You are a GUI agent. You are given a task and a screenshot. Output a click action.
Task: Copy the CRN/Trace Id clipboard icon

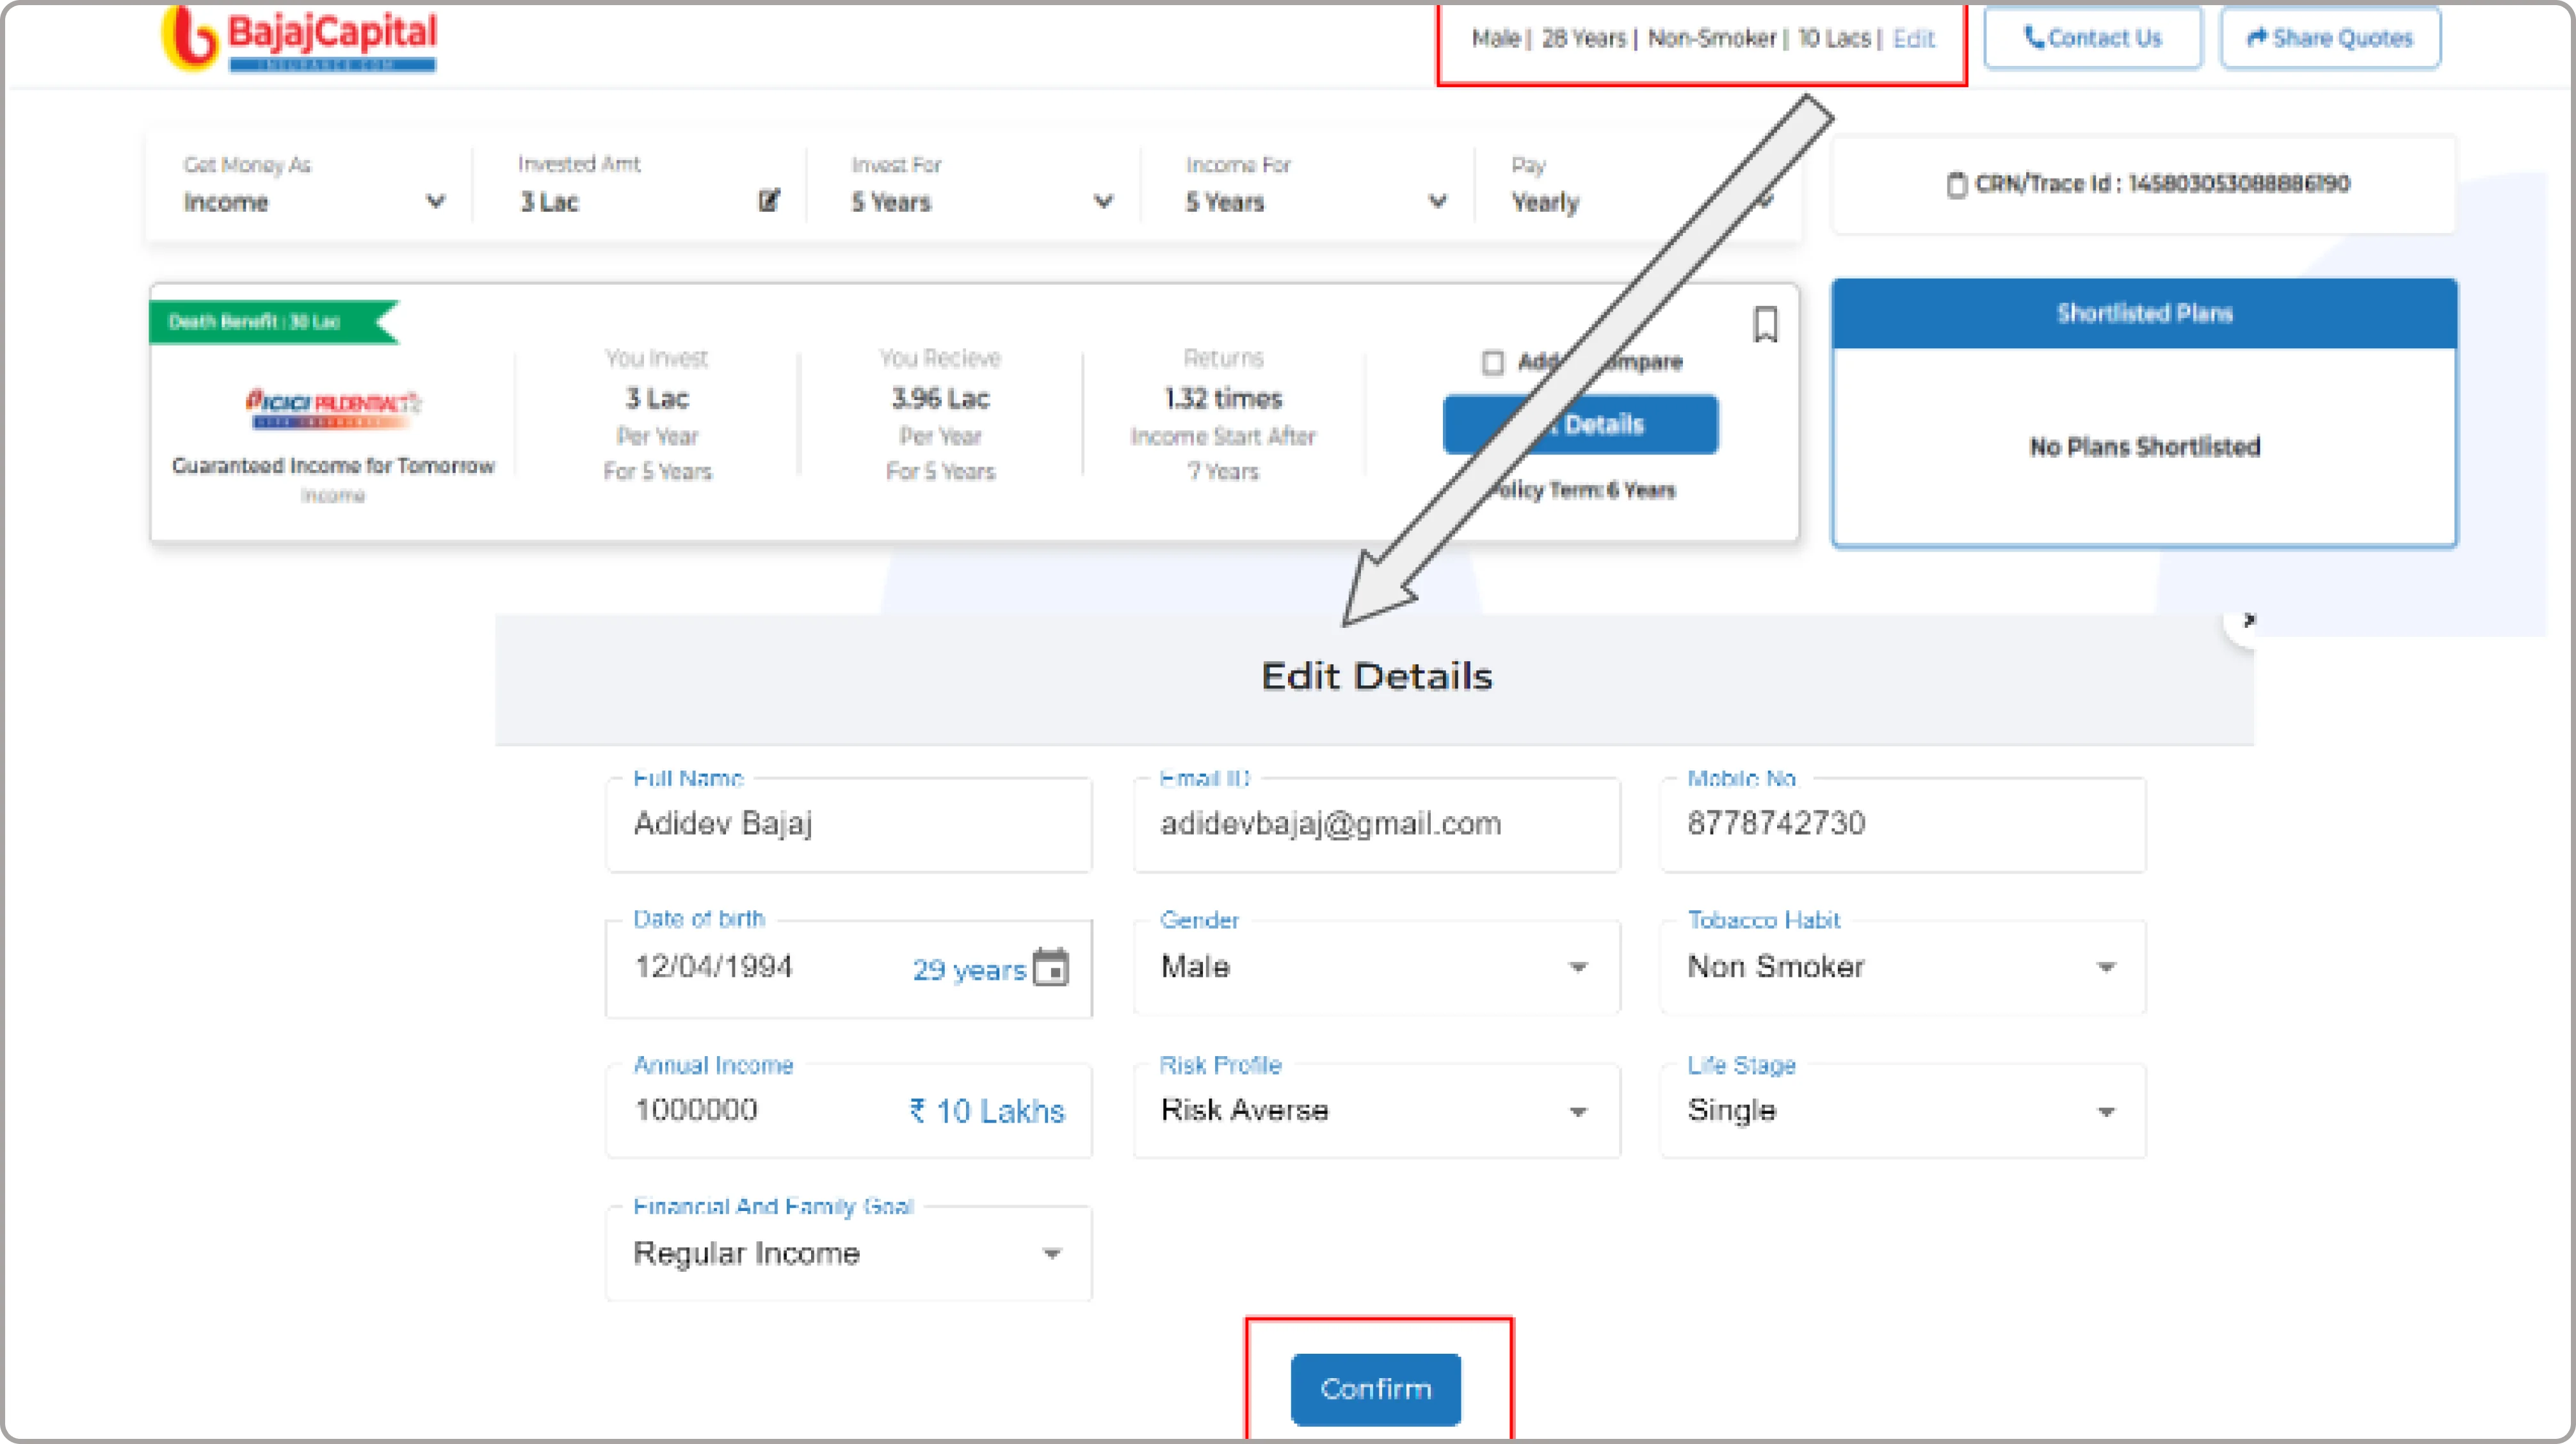pos(1956,185)
